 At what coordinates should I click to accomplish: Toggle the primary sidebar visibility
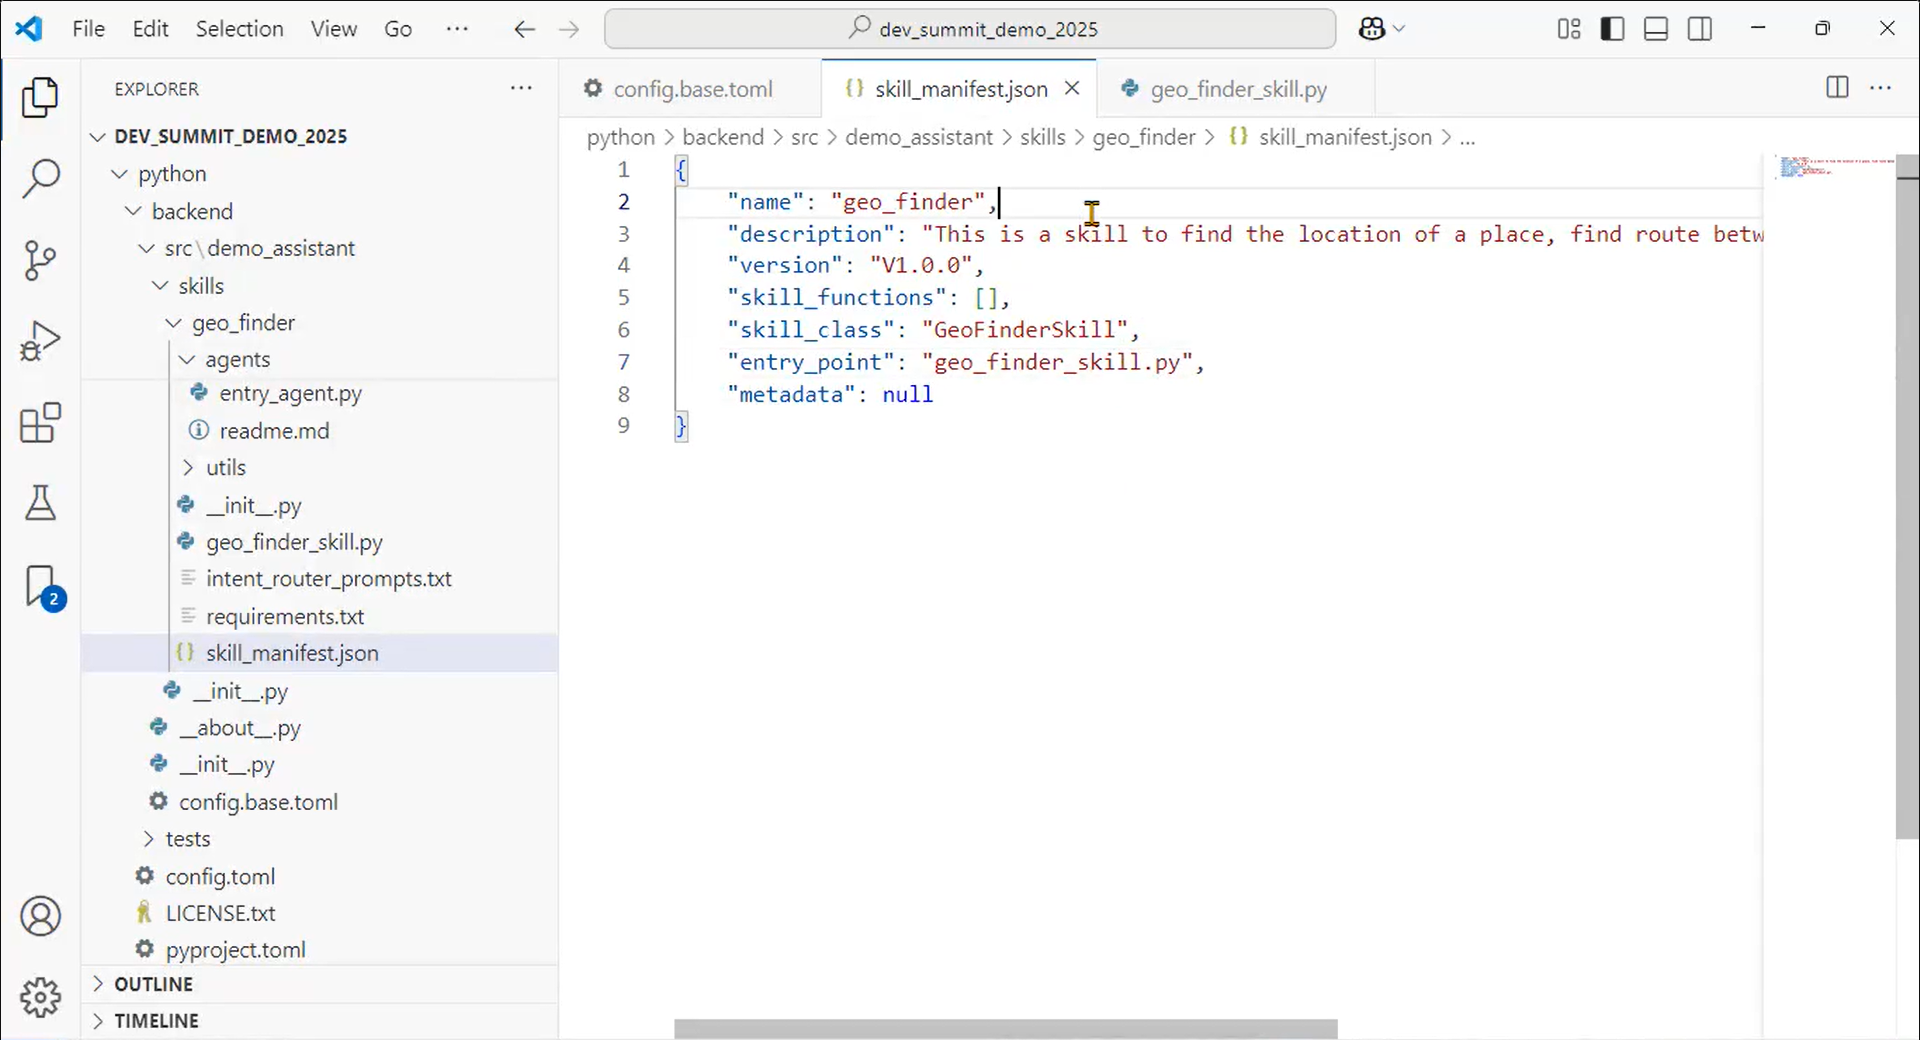1612,28
